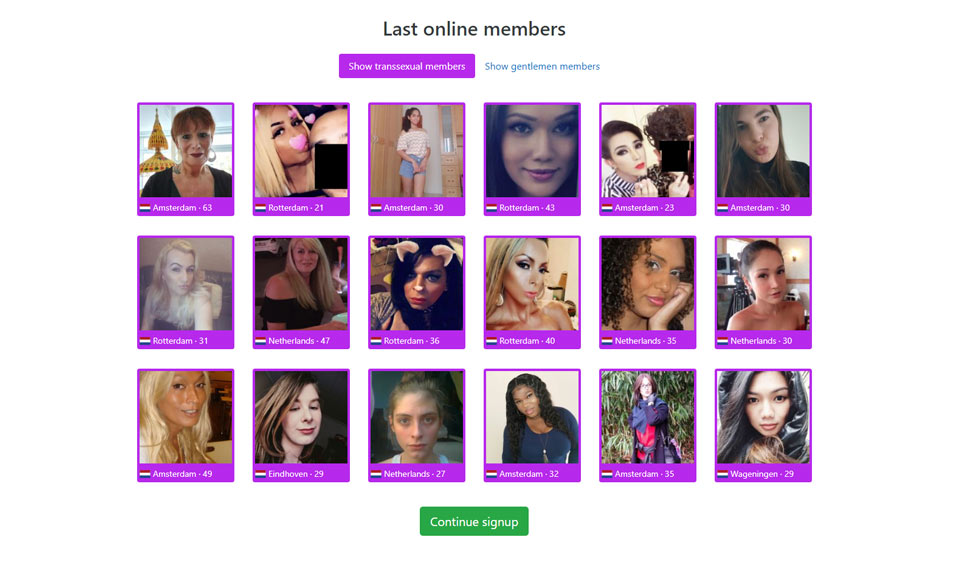960x561 pixels.
Task: Select Show transsexual members tab
Action: (x=407, y=66)
